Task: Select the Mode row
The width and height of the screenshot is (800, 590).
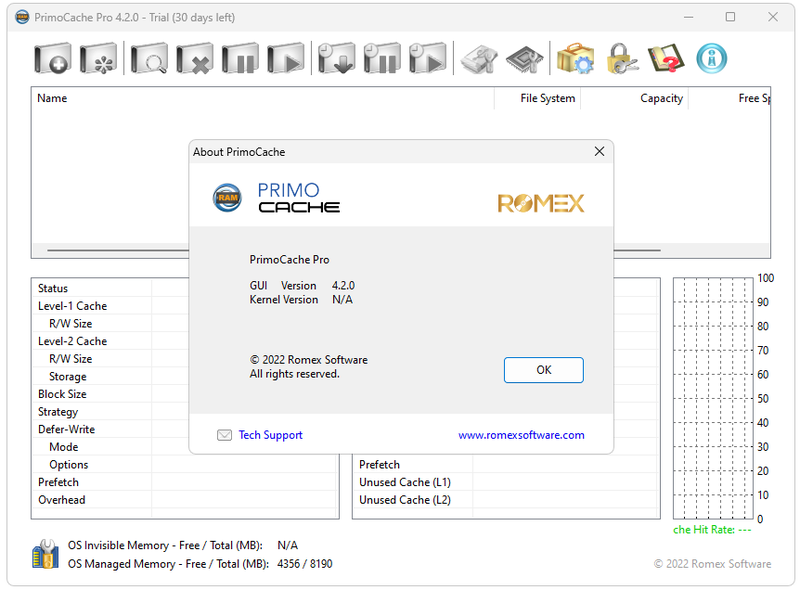Action: [185, 447]
